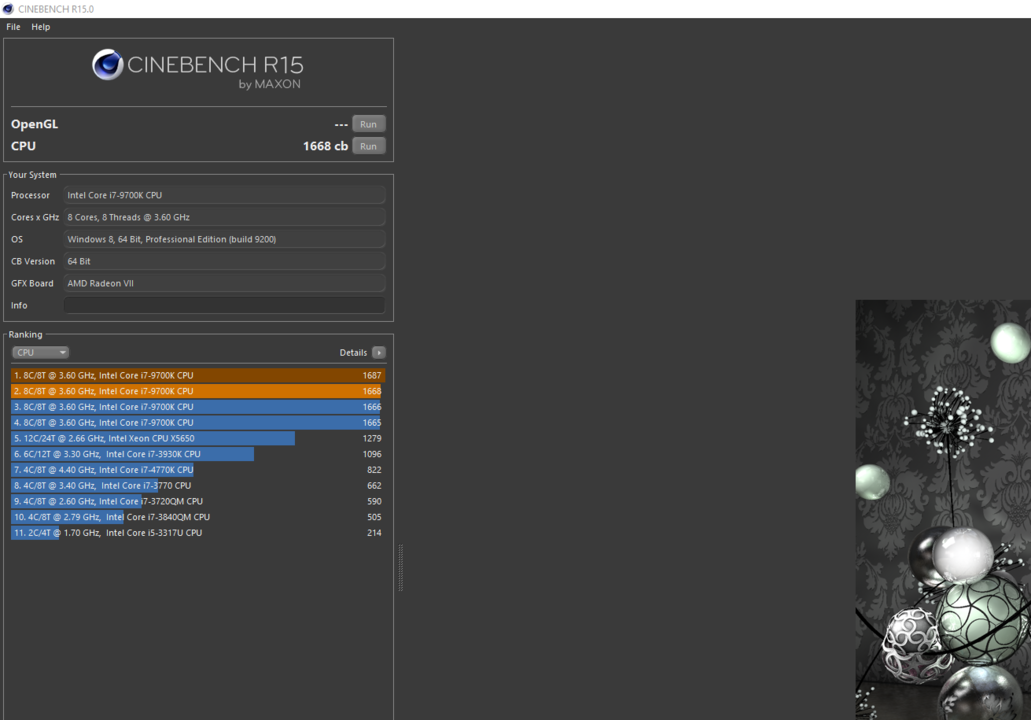
Task: Click into the Info input field
Action: [224, 305]
